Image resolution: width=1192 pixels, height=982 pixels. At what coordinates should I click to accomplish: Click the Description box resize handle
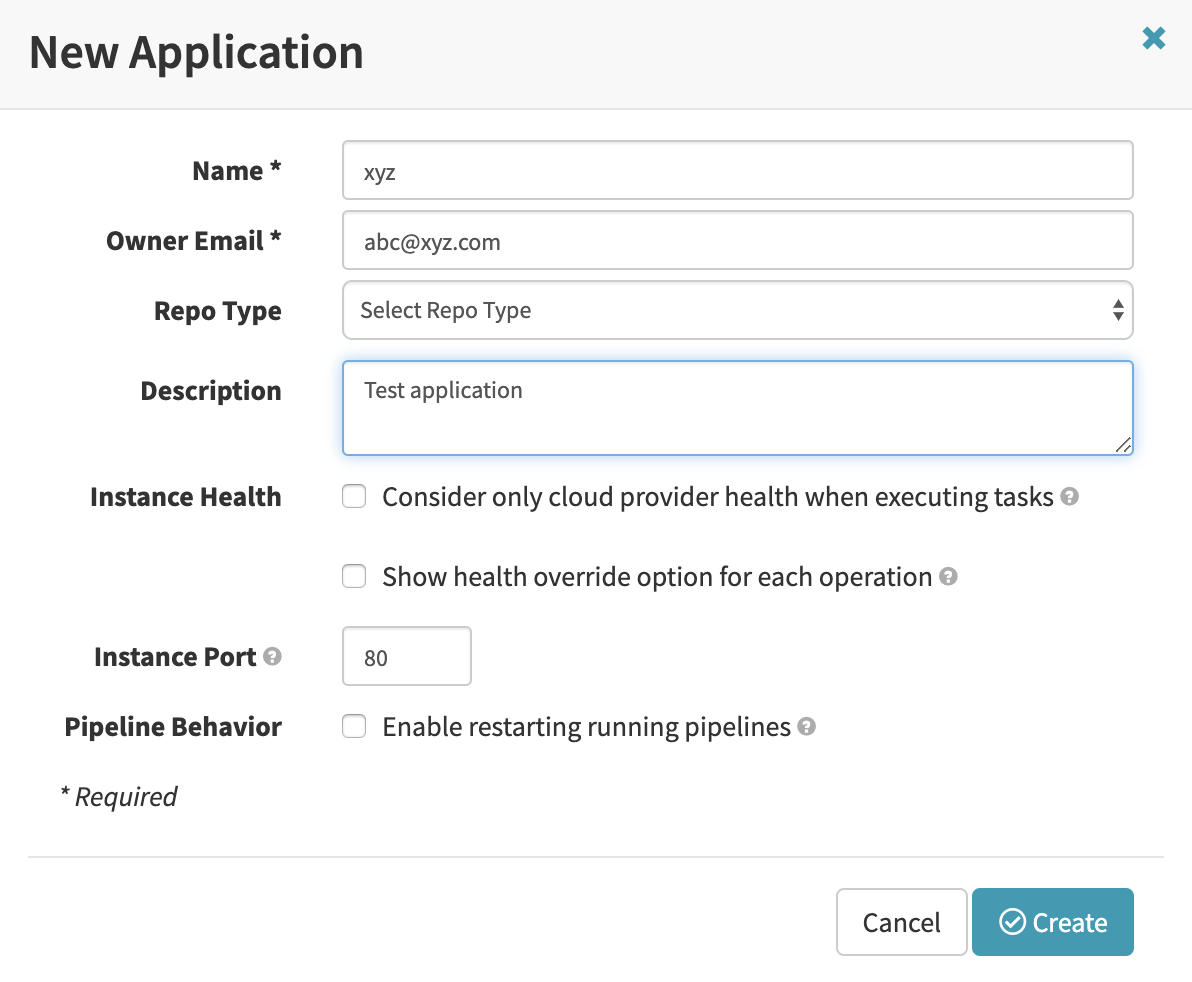(1123, 446)
